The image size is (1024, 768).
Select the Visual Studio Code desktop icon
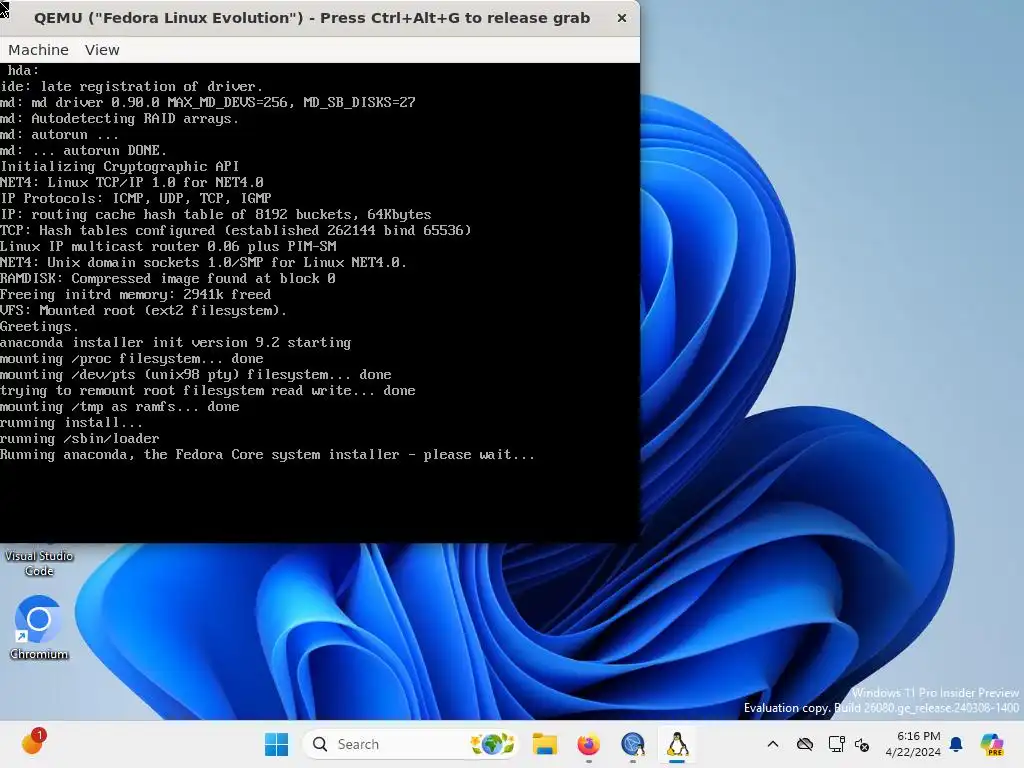point(39,562)
